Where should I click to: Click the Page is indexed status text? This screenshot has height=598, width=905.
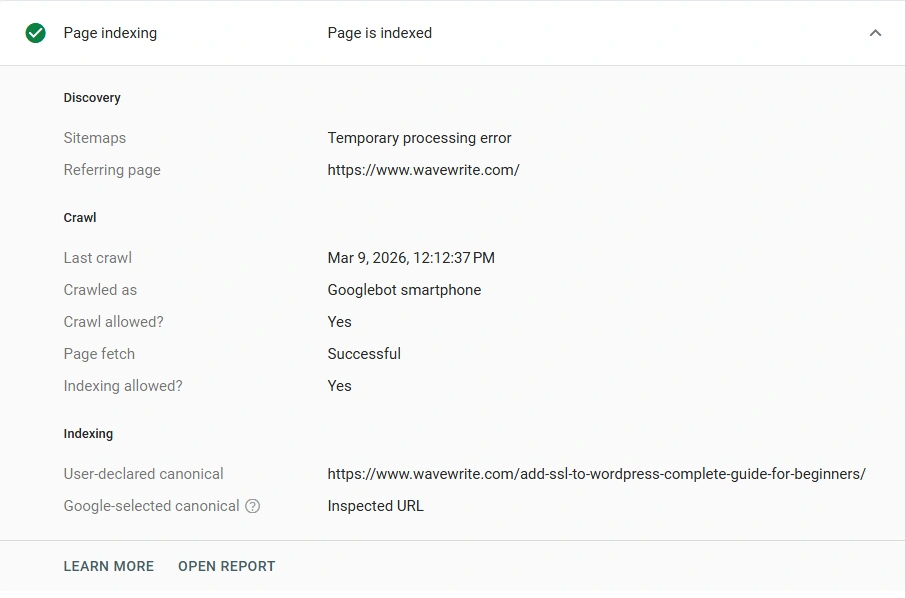pyautogui.click(x=380, y=33)
